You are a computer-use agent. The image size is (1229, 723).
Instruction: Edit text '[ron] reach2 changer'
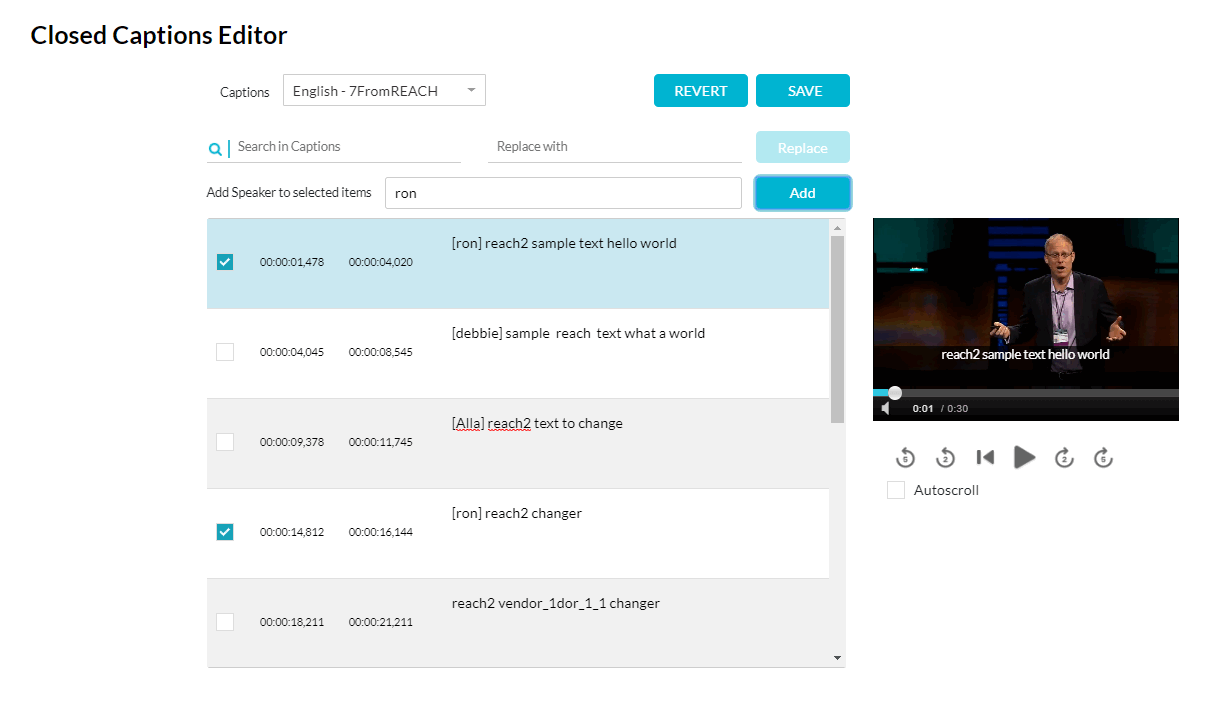point(517,513)
